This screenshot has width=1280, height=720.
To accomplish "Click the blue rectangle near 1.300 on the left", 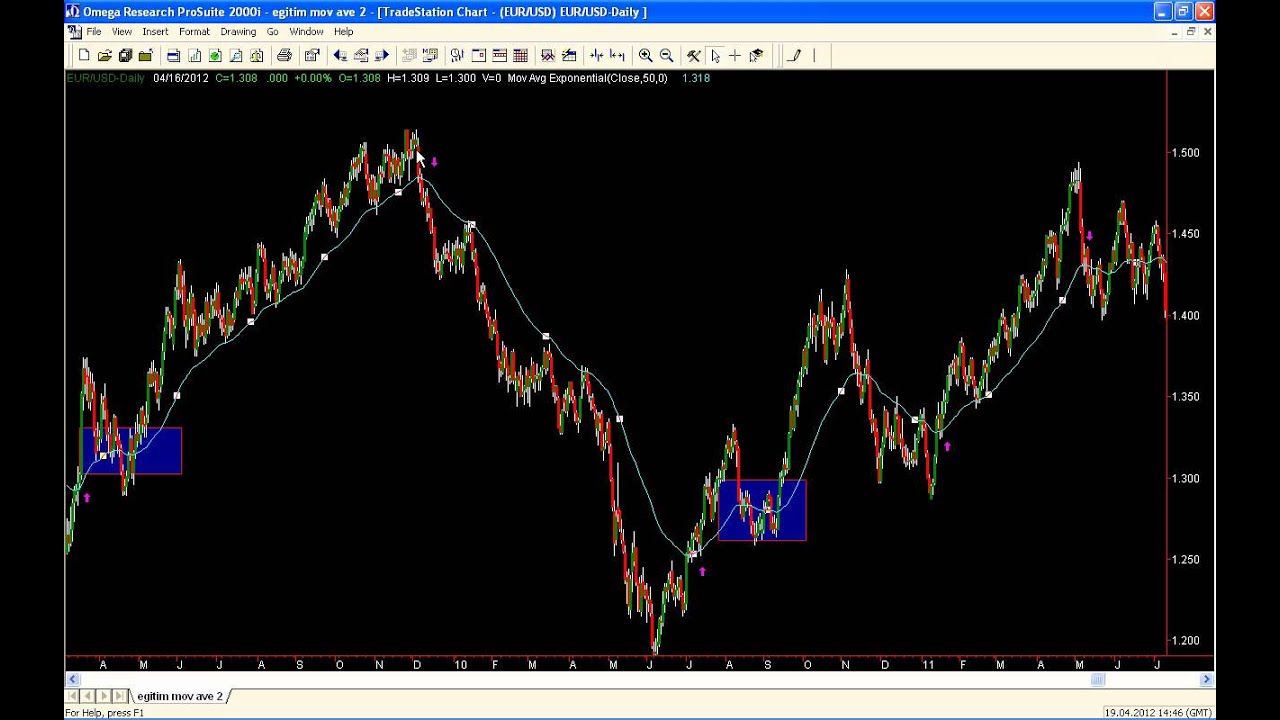I will (x=131, y=451).
